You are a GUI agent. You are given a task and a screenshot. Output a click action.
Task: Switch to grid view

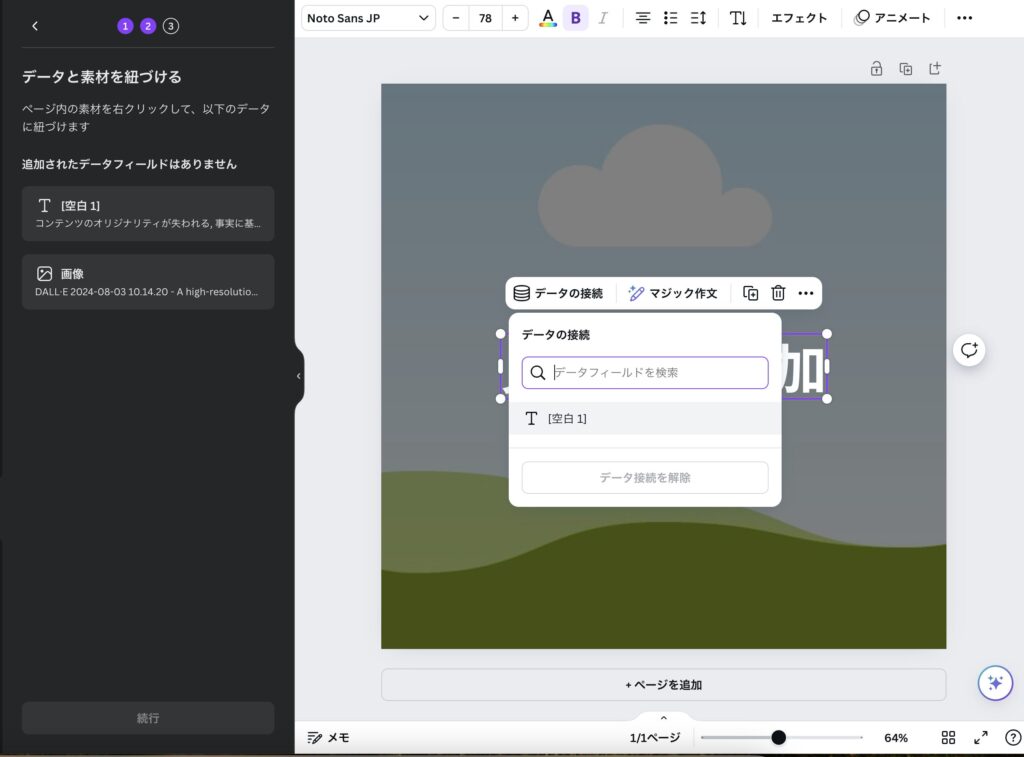coord(948,738)
